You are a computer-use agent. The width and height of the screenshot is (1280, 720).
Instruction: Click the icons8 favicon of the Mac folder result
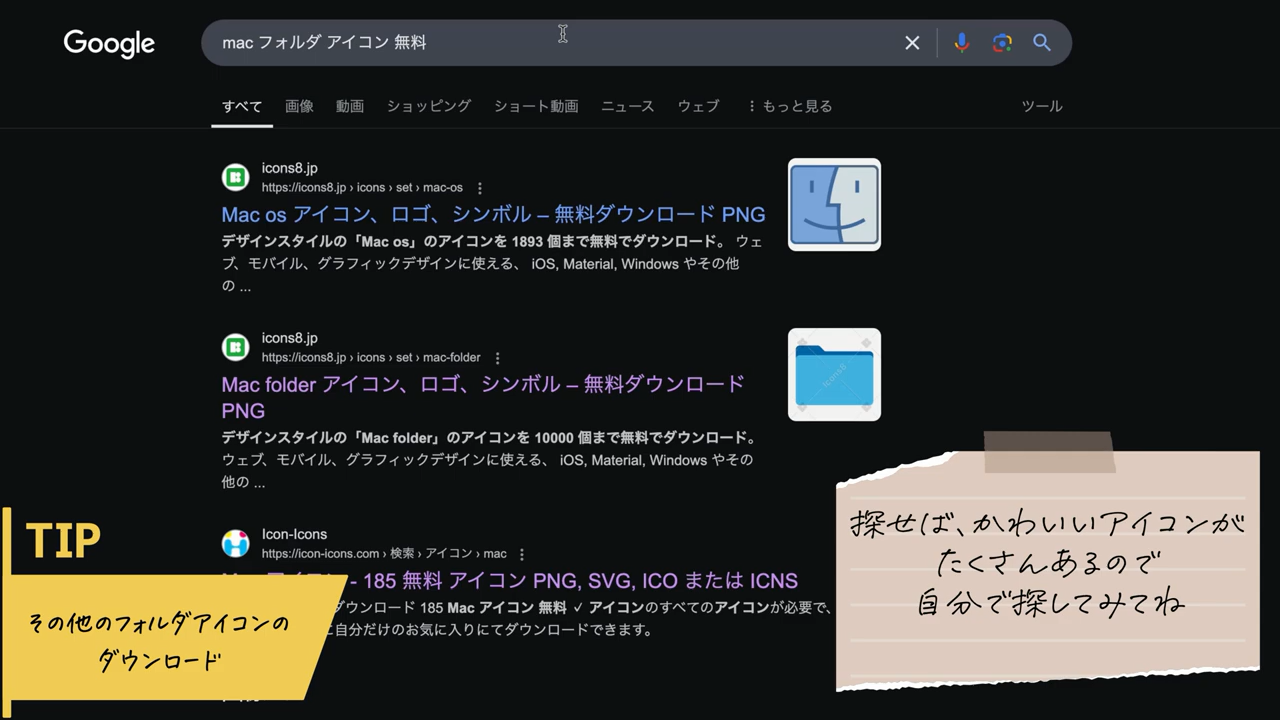click(x=235, y=347)
